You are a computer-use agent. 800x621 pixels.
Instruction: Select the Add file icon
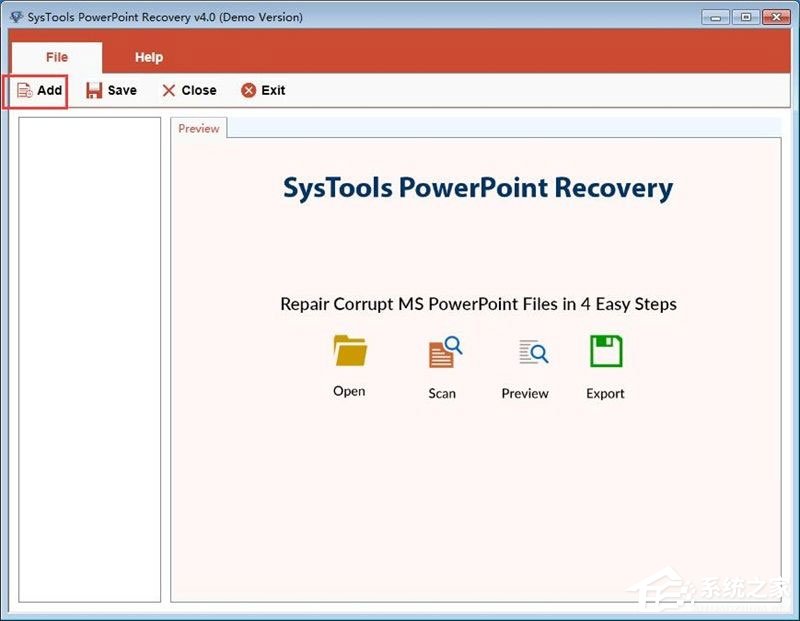click(24, 90)
